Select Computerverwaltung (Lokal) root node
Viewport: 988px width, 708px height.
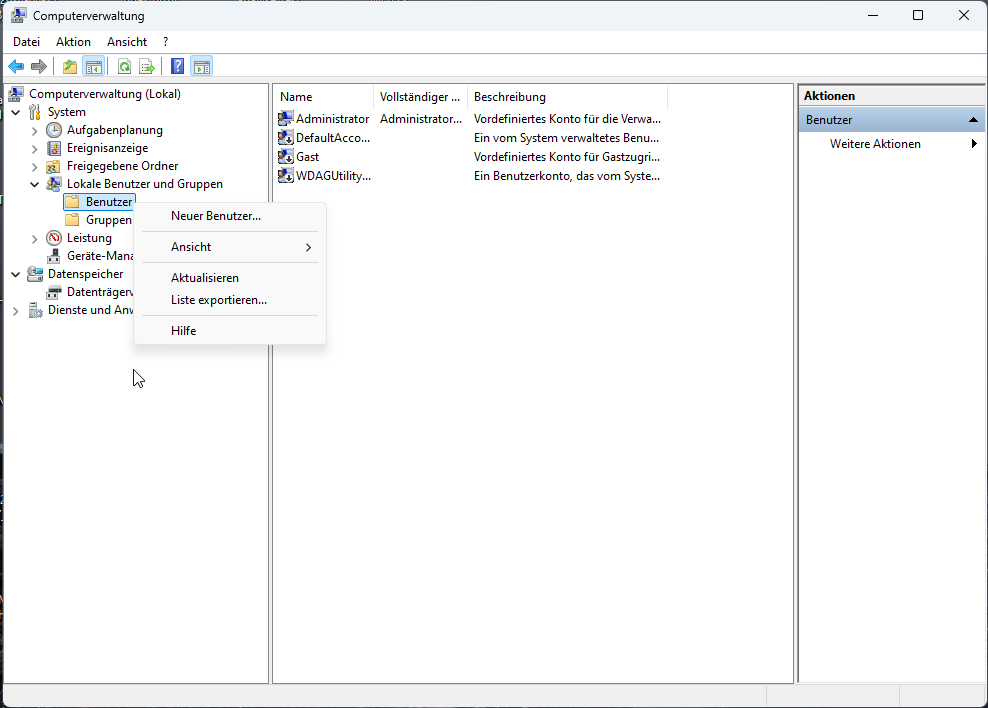coord(105,94)
